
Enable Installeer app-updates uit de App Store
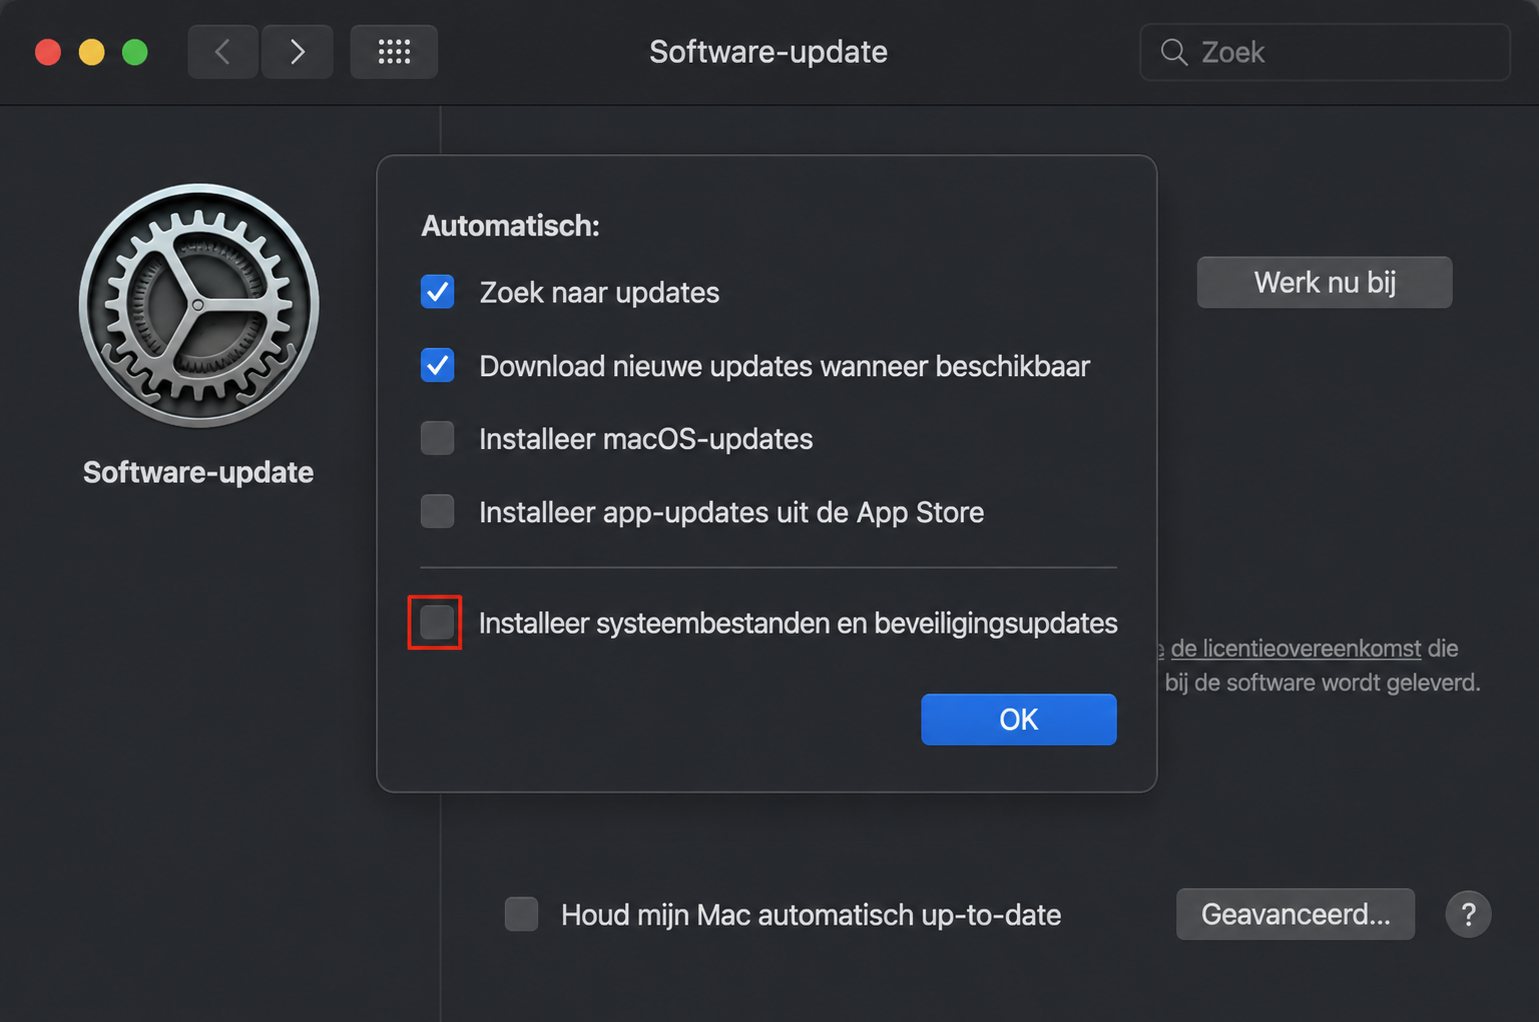[x=437, y=511]
